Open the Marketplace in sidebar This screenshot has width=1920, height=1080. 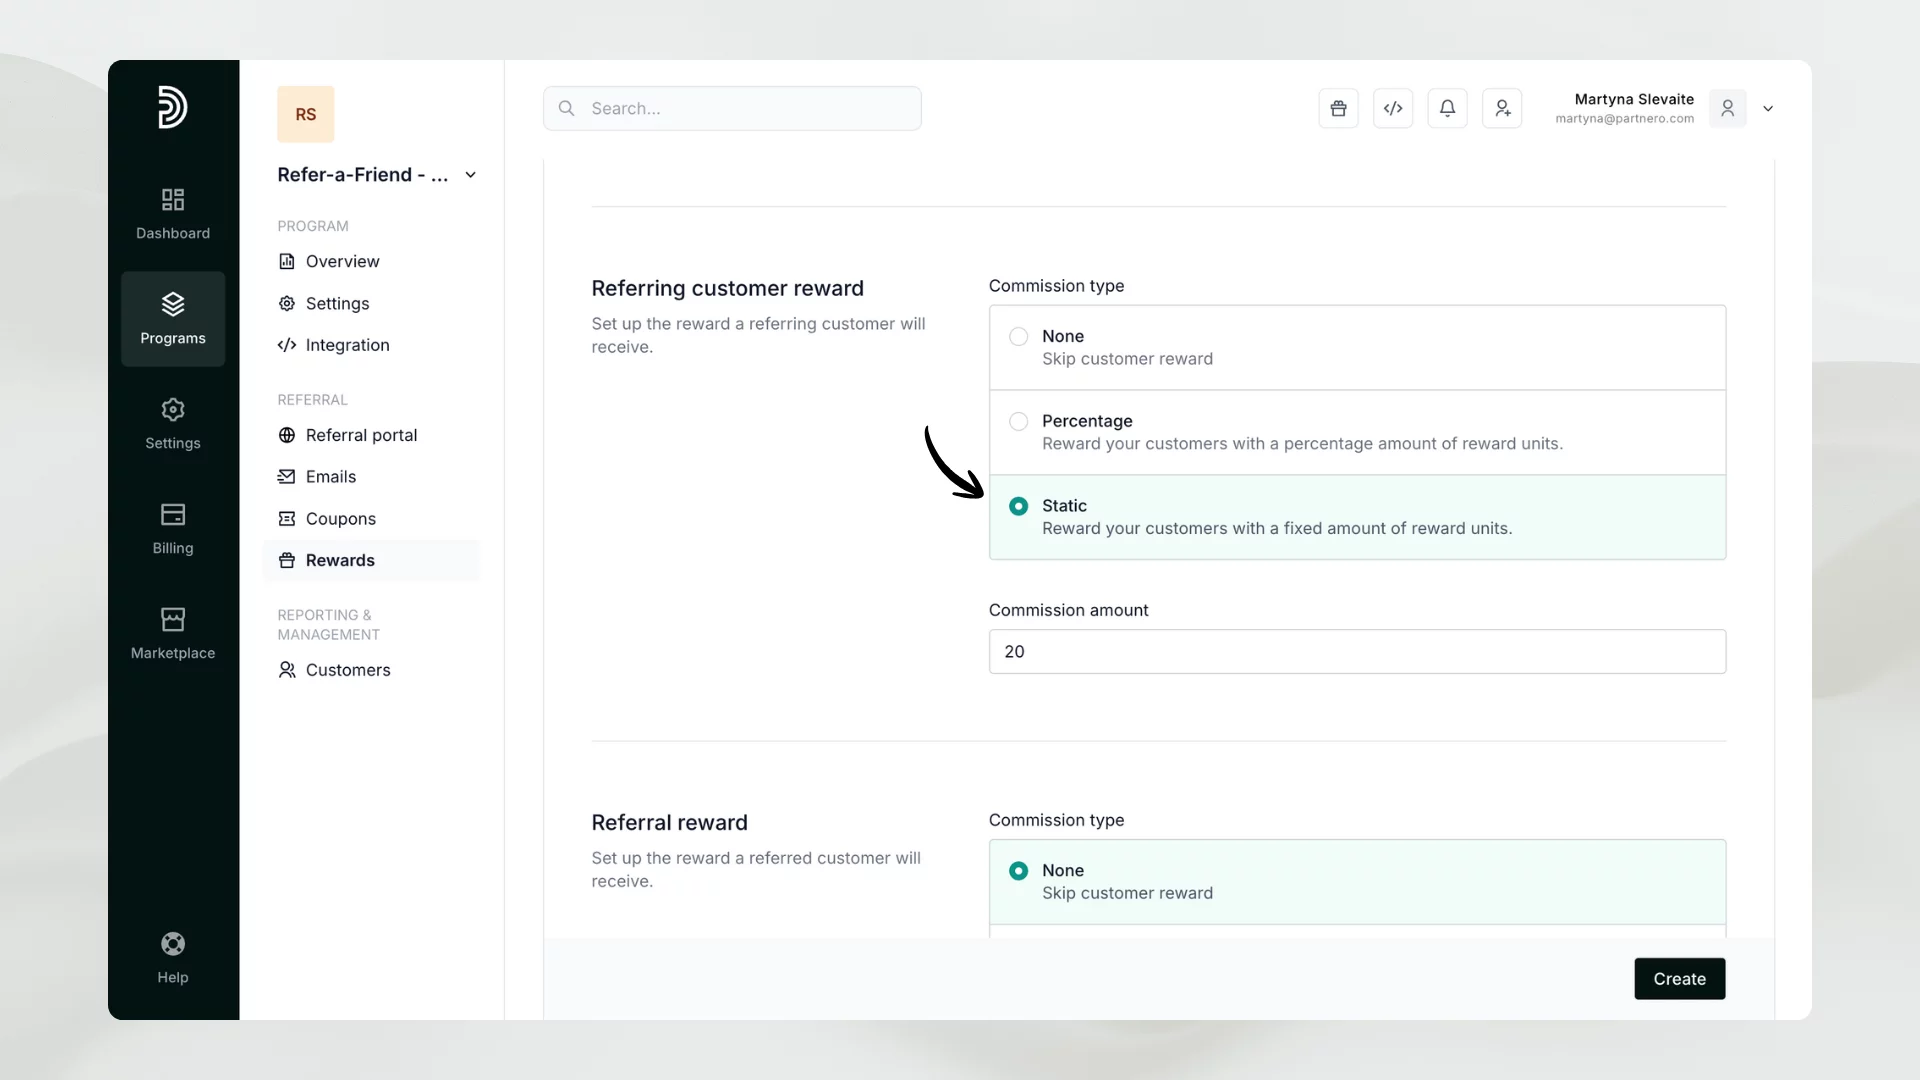pos(173,634)
